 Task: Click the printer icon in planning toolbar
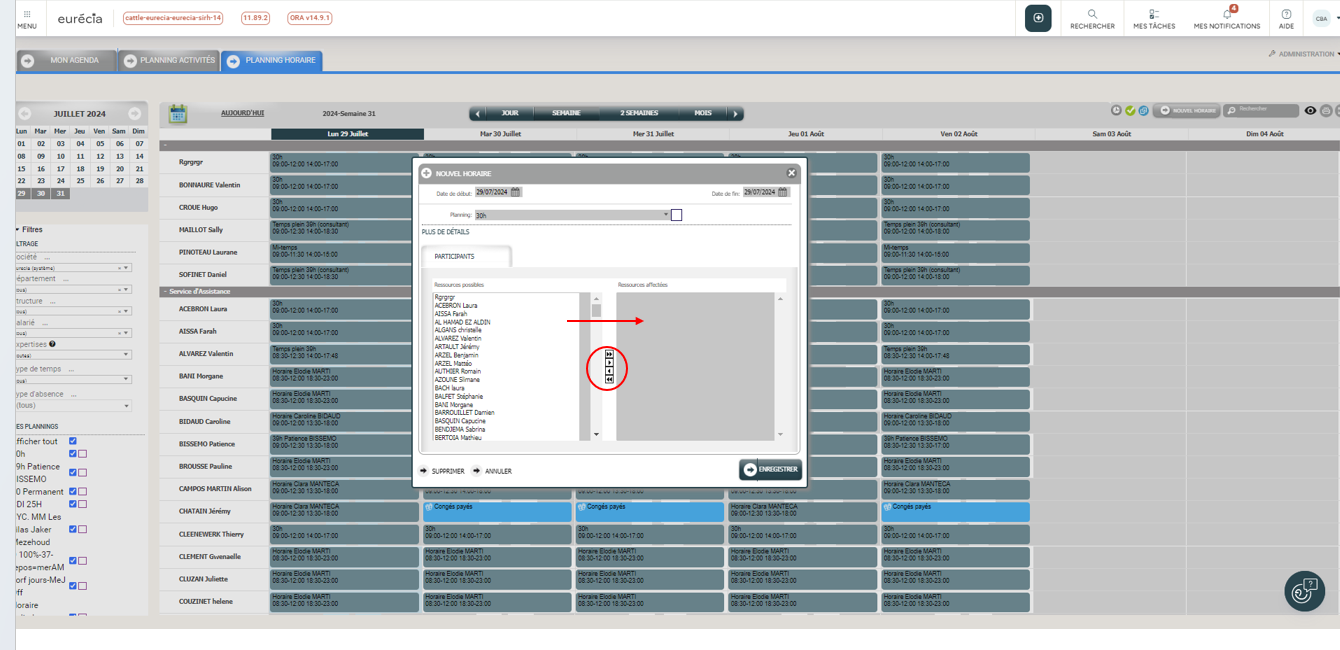click(1326, 111)
